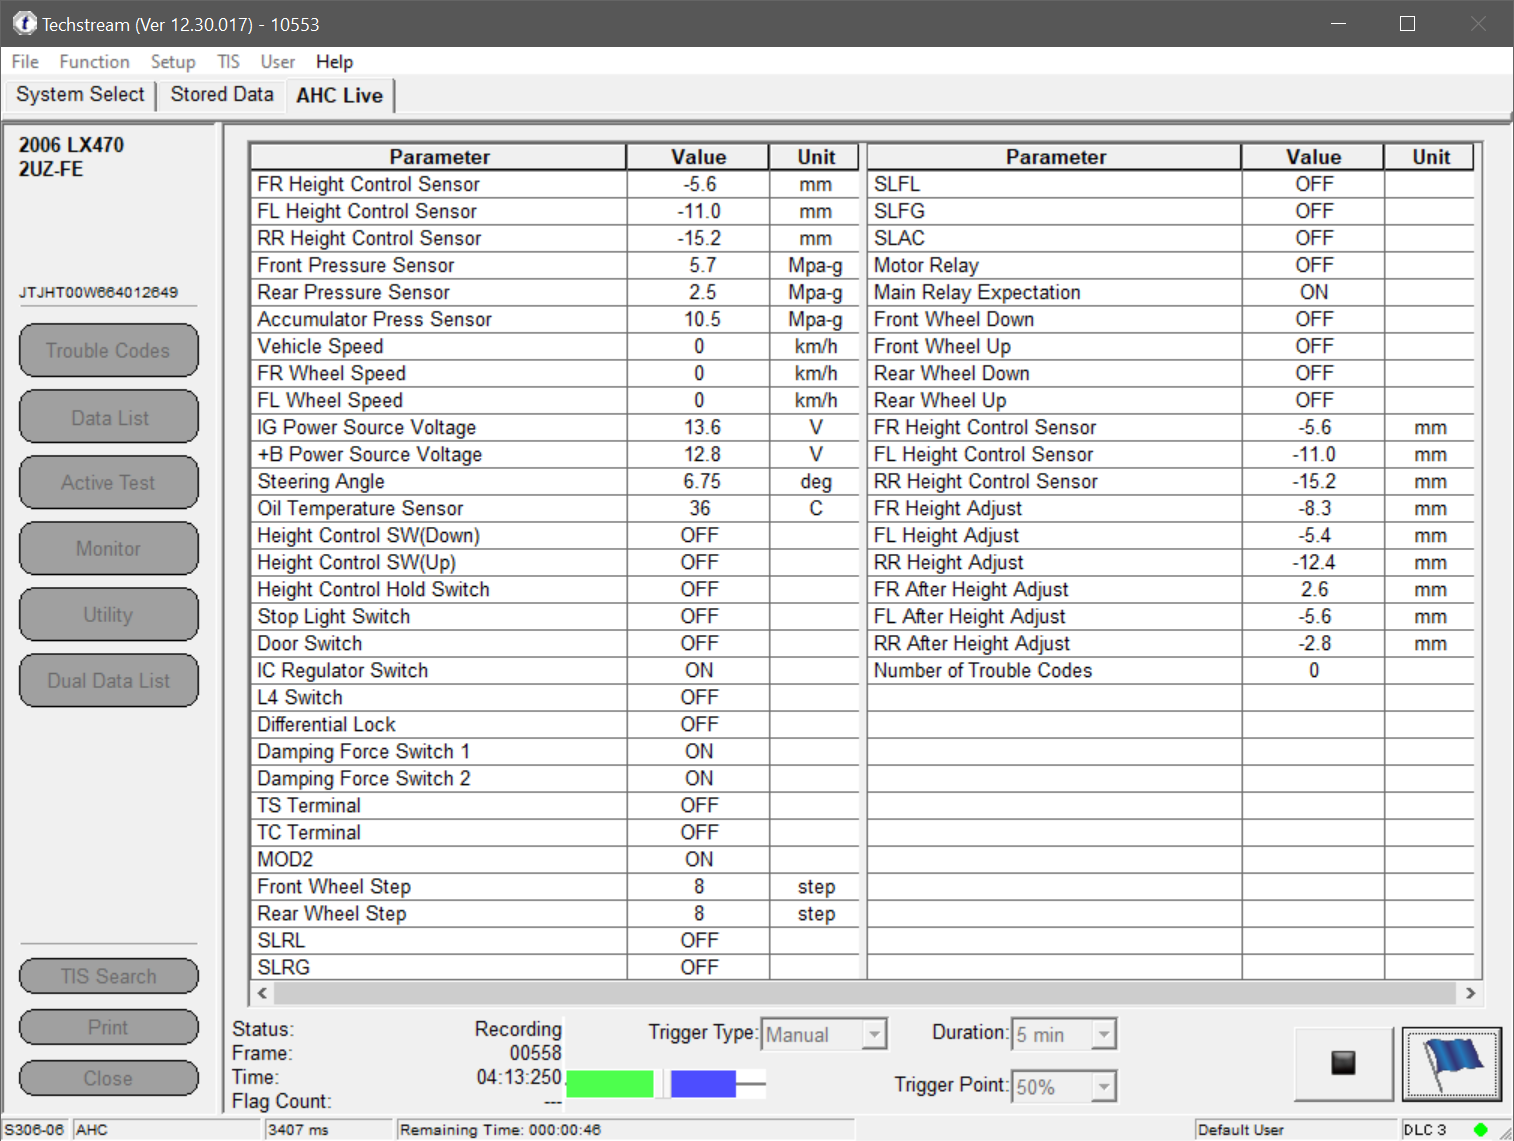Select the Front Pressure Sensor row
Viewport: 1514px width, 1141px height.
click(x=555, y=265)
